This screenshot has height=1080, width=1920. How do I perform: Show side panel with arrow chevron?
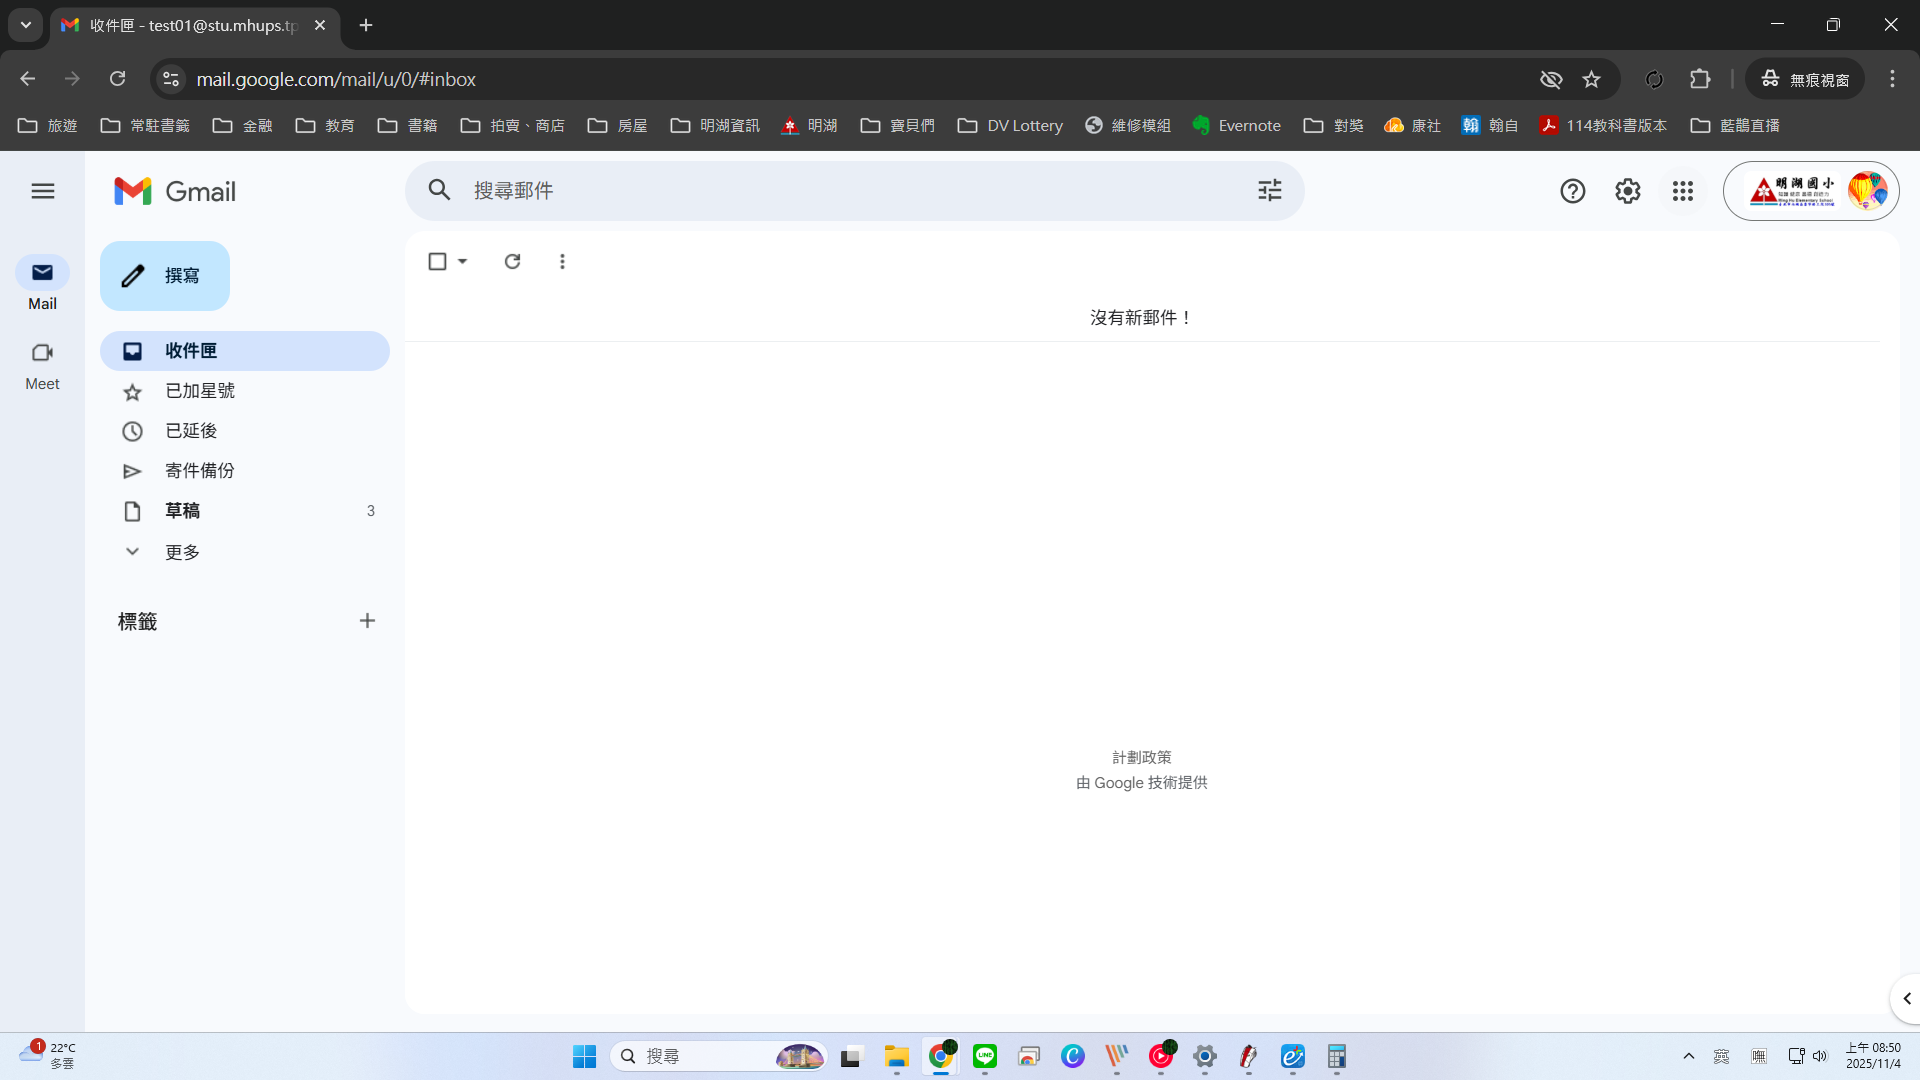(x=1906, y=999)
